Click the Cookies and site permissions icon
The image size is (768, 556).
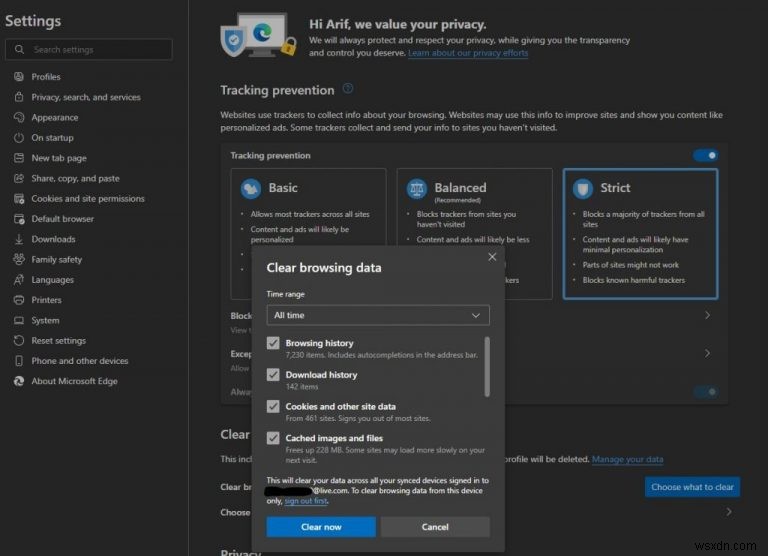(19, 198)
